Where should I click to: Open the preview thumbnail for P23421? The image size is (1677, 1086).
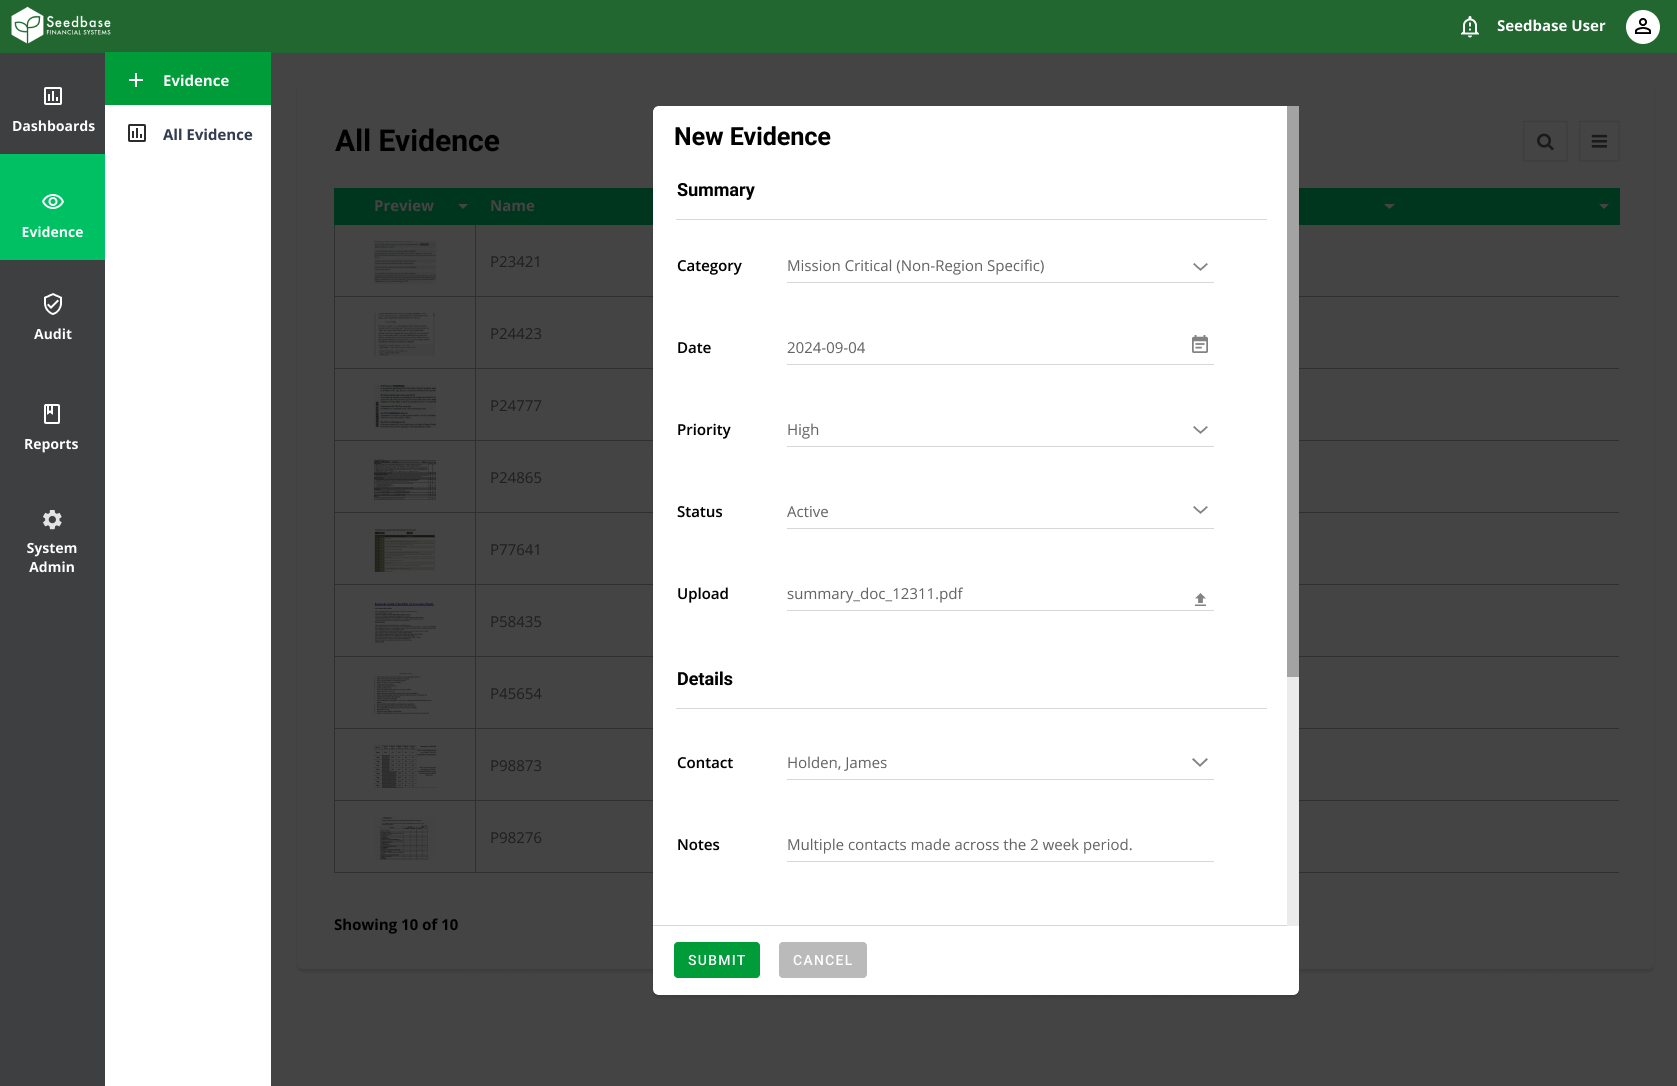(x=404, y=261)
